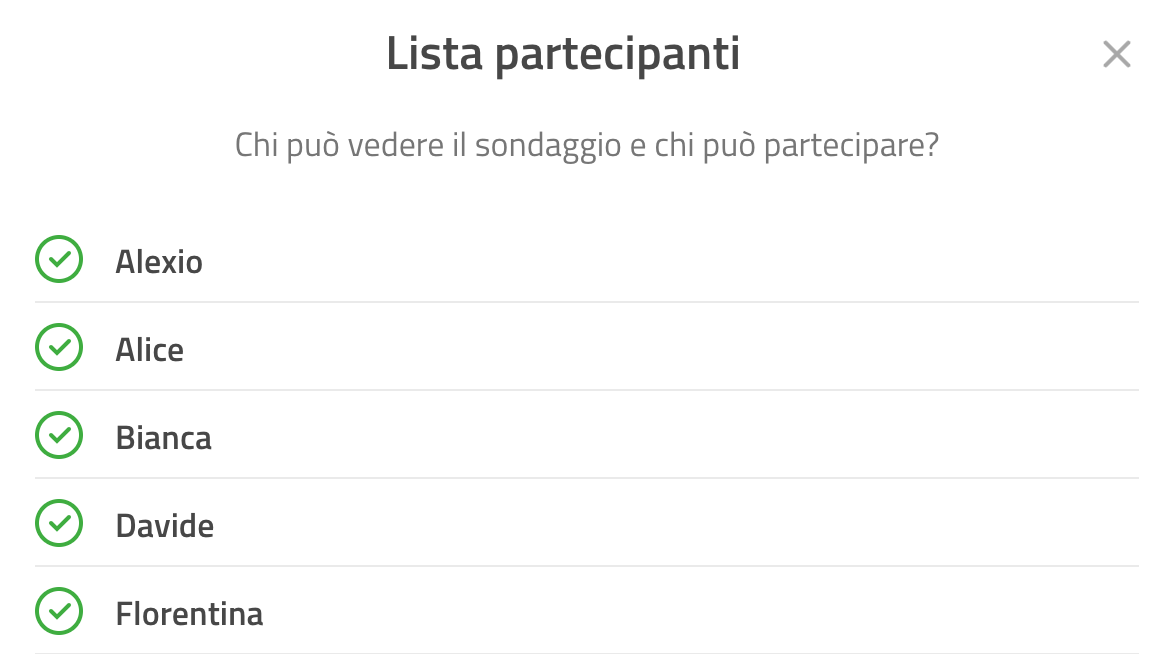This screenshot has width=1160, height=654.
Task: Click the check circle icon beside Florentina
Action: pos(58,611)
